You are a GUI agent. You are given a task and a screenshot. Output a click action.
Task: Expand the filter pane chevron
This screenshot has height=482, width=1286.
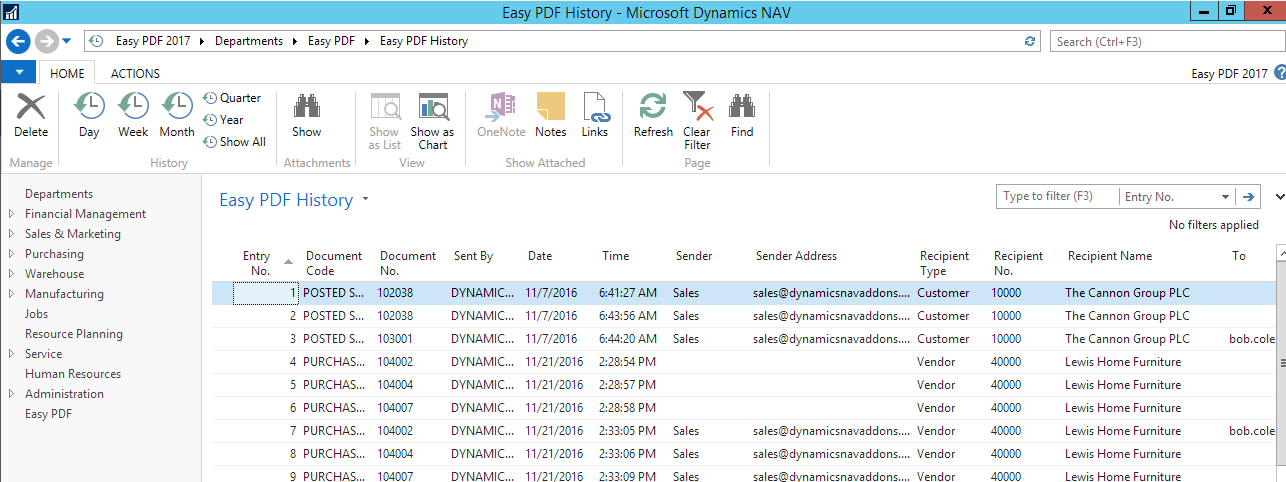tap(1280, 196)
